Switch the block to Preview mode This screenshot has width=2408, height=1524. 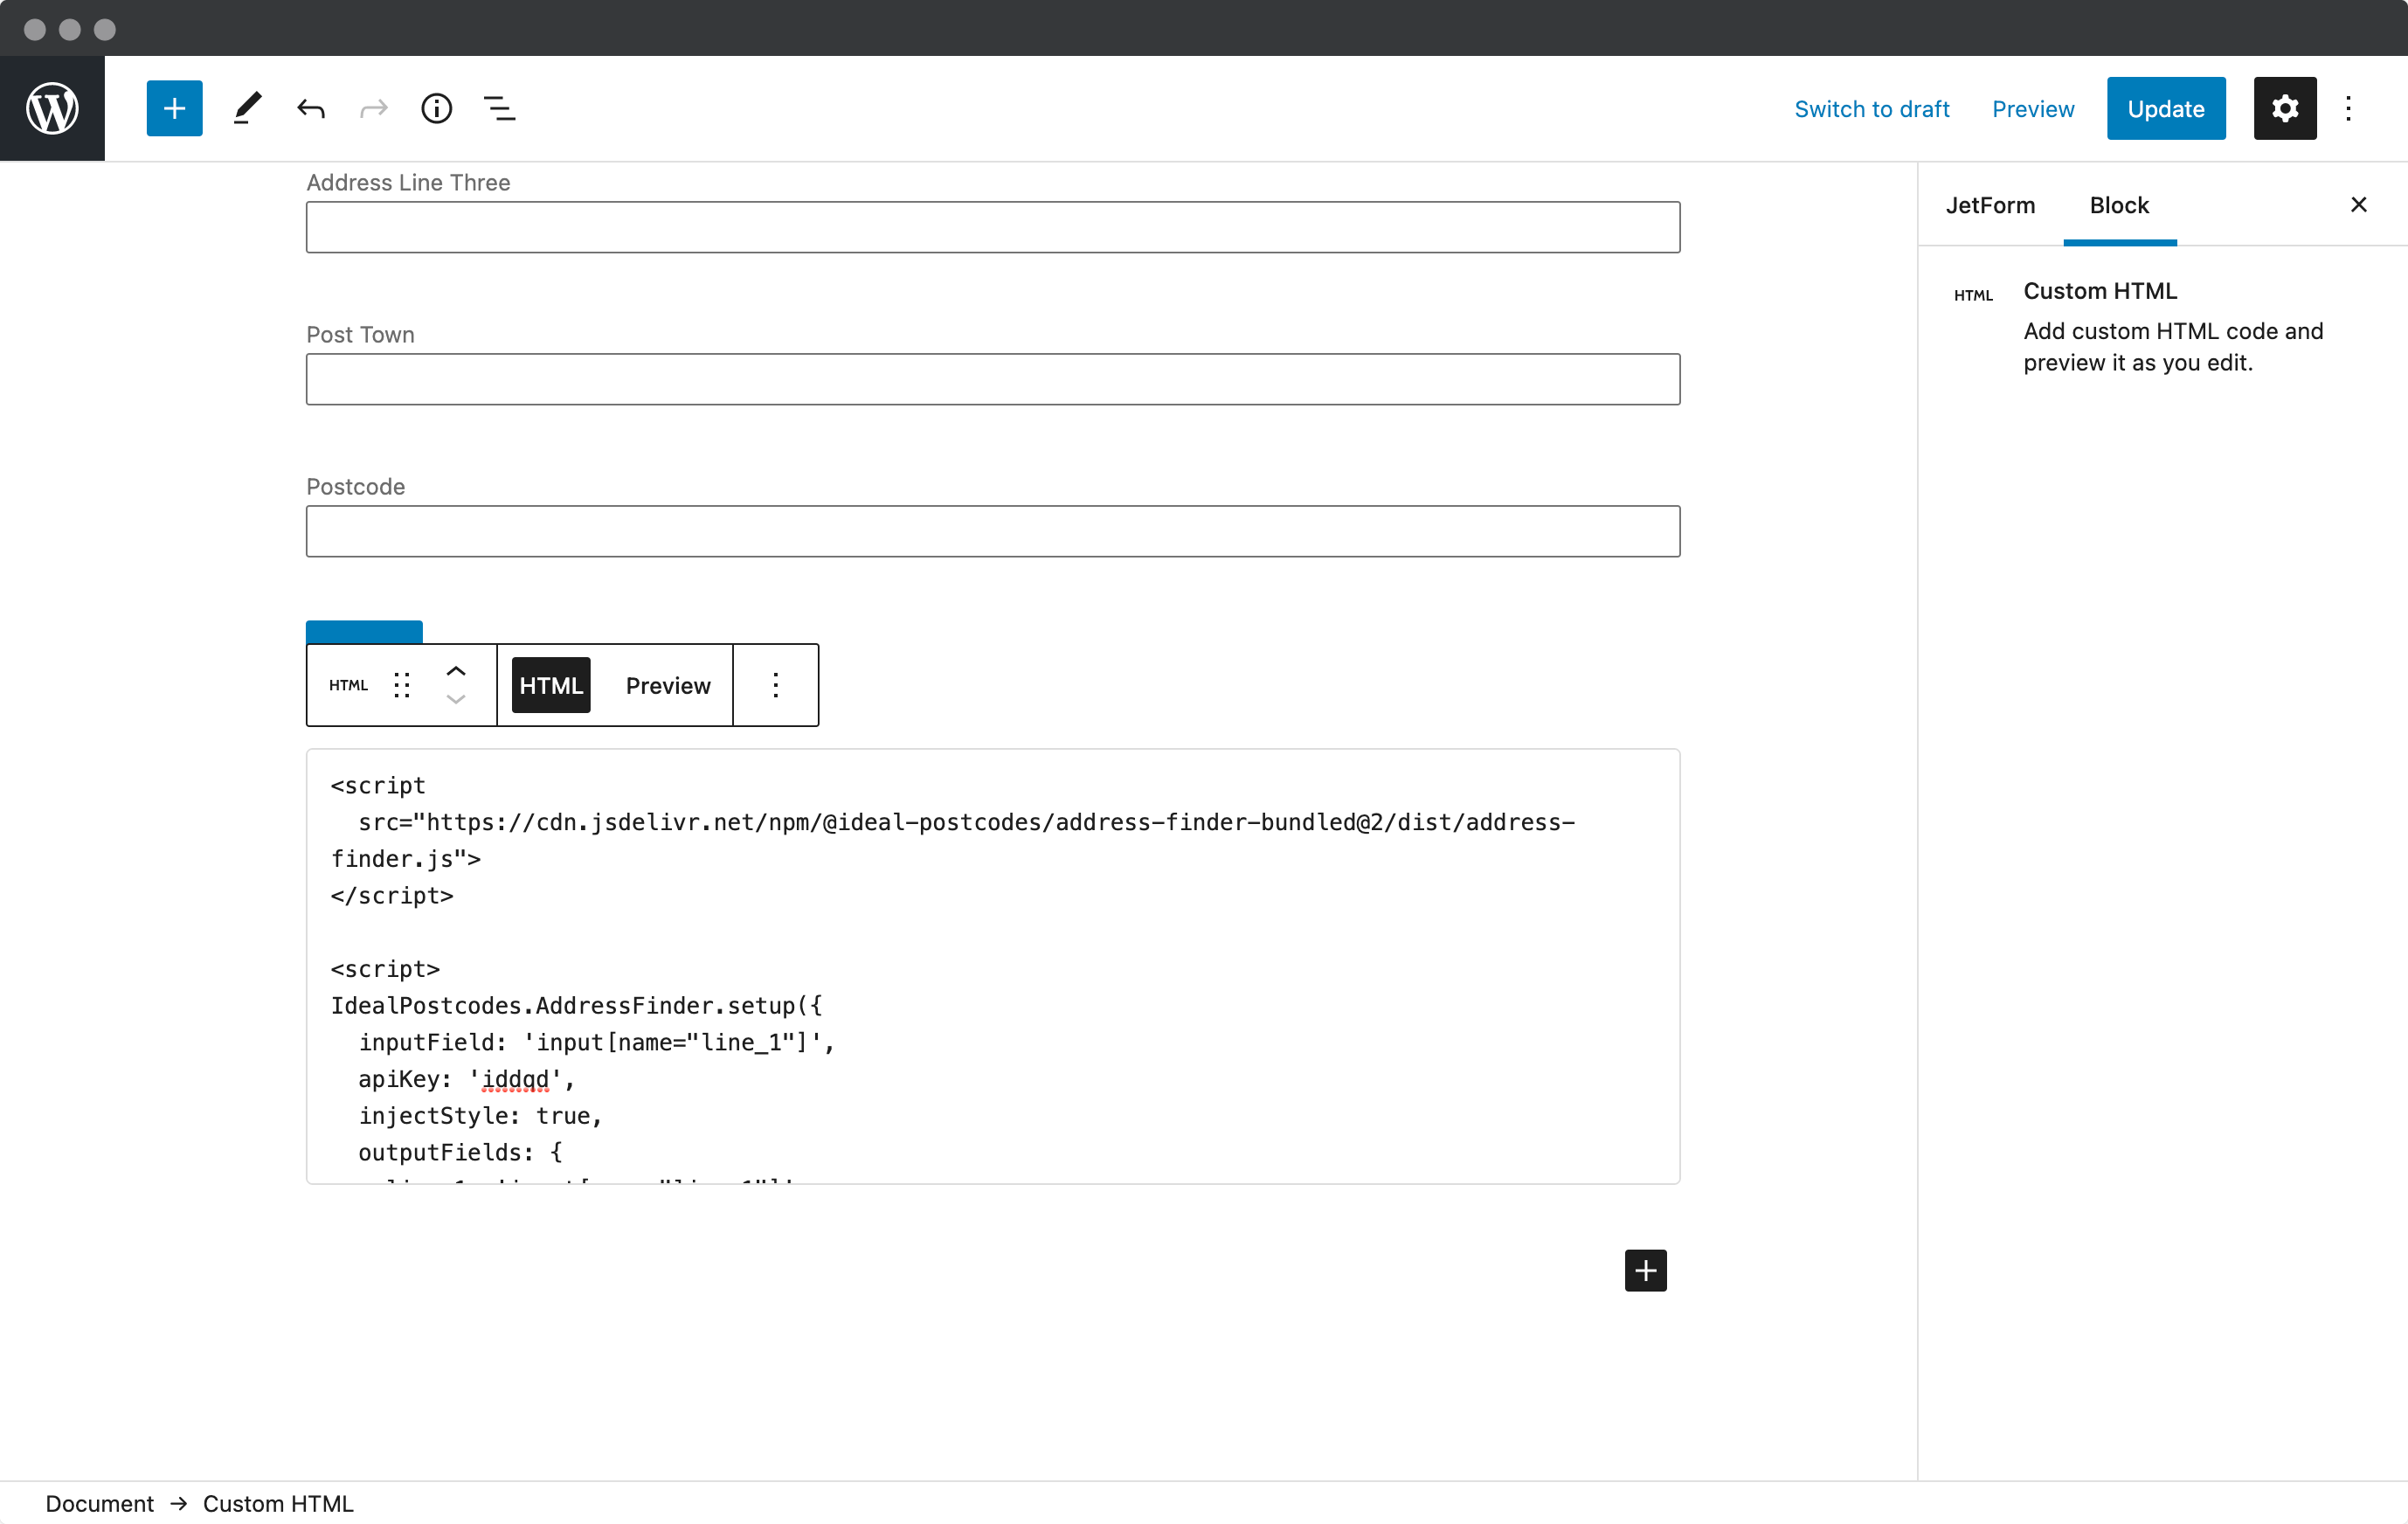667,685
